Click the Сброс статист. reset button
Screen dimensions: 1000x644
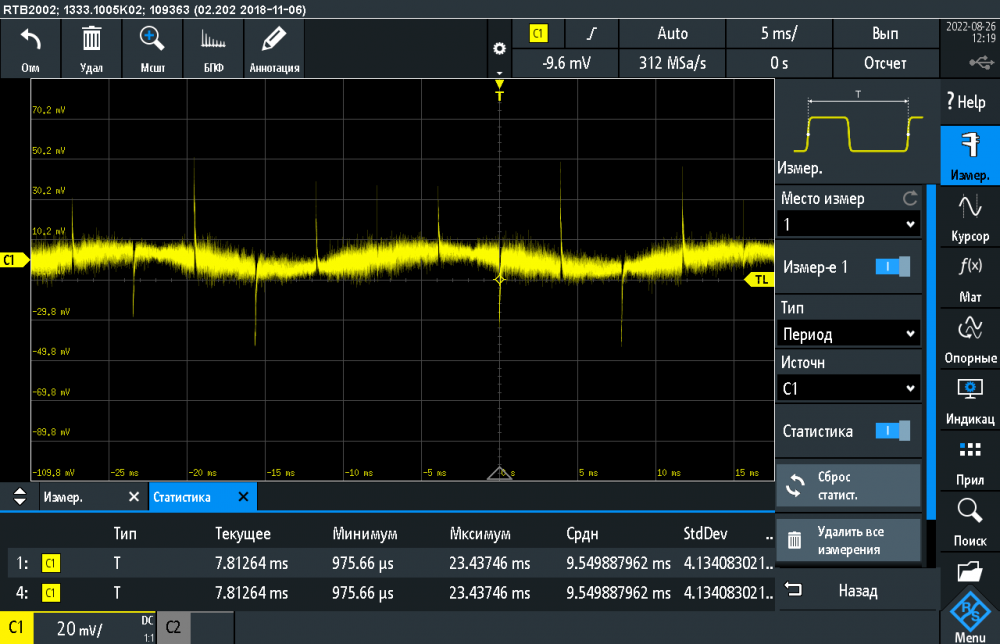[x=848, y=486]
